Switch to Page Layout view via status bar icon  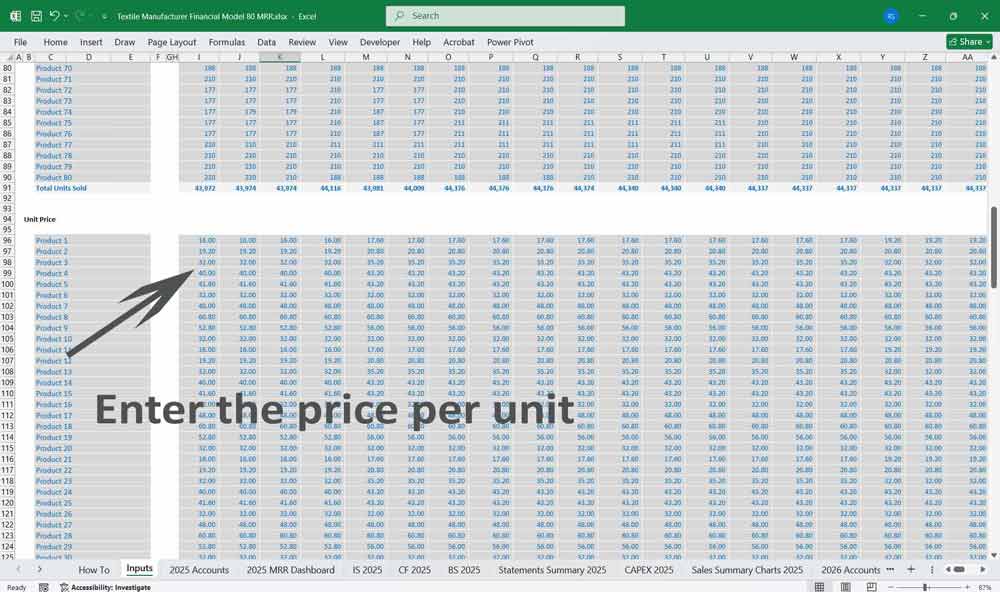[844, 585]
